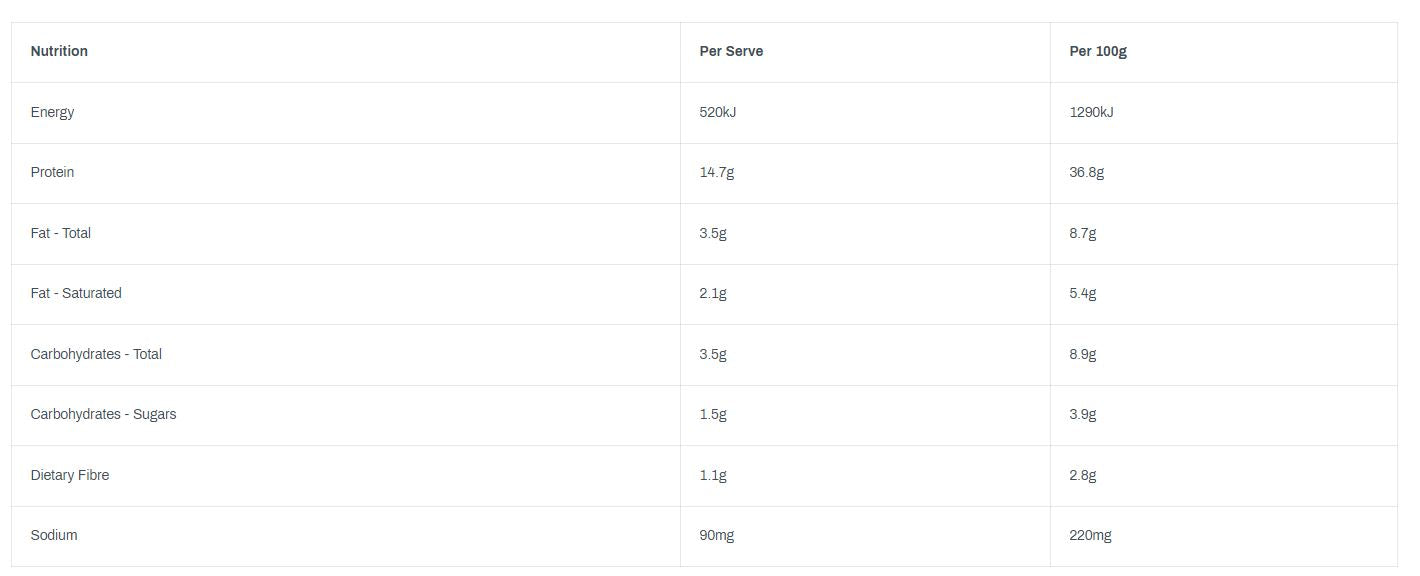This screenshot has height=576, width=1420.
Task: Select the Protein row label
Action: coord(52,172)
